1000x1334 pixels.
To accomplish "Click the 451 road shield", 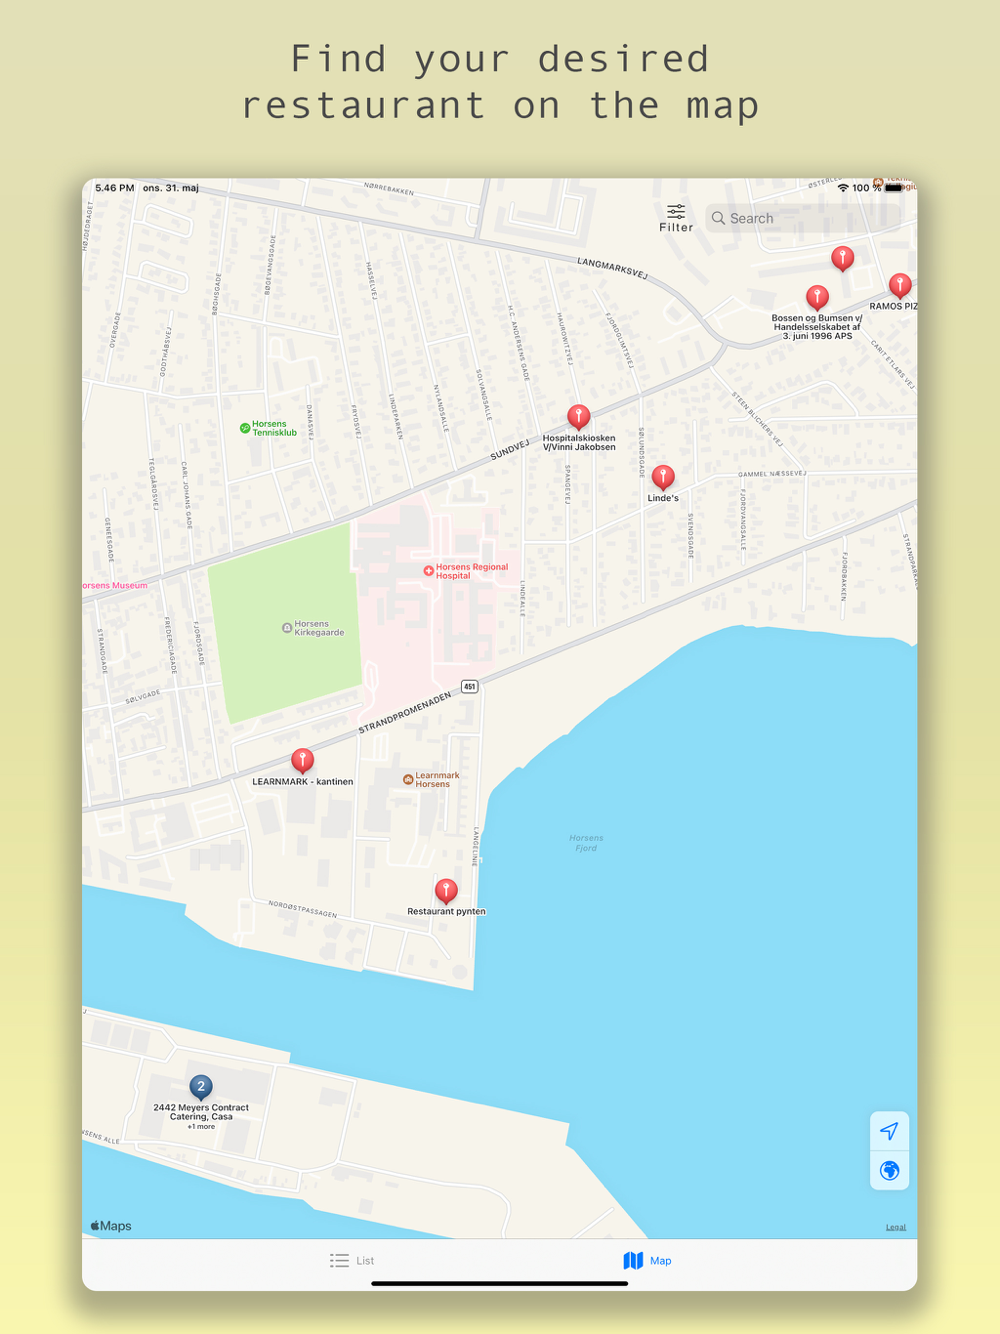I will click(x=470, y=686).
